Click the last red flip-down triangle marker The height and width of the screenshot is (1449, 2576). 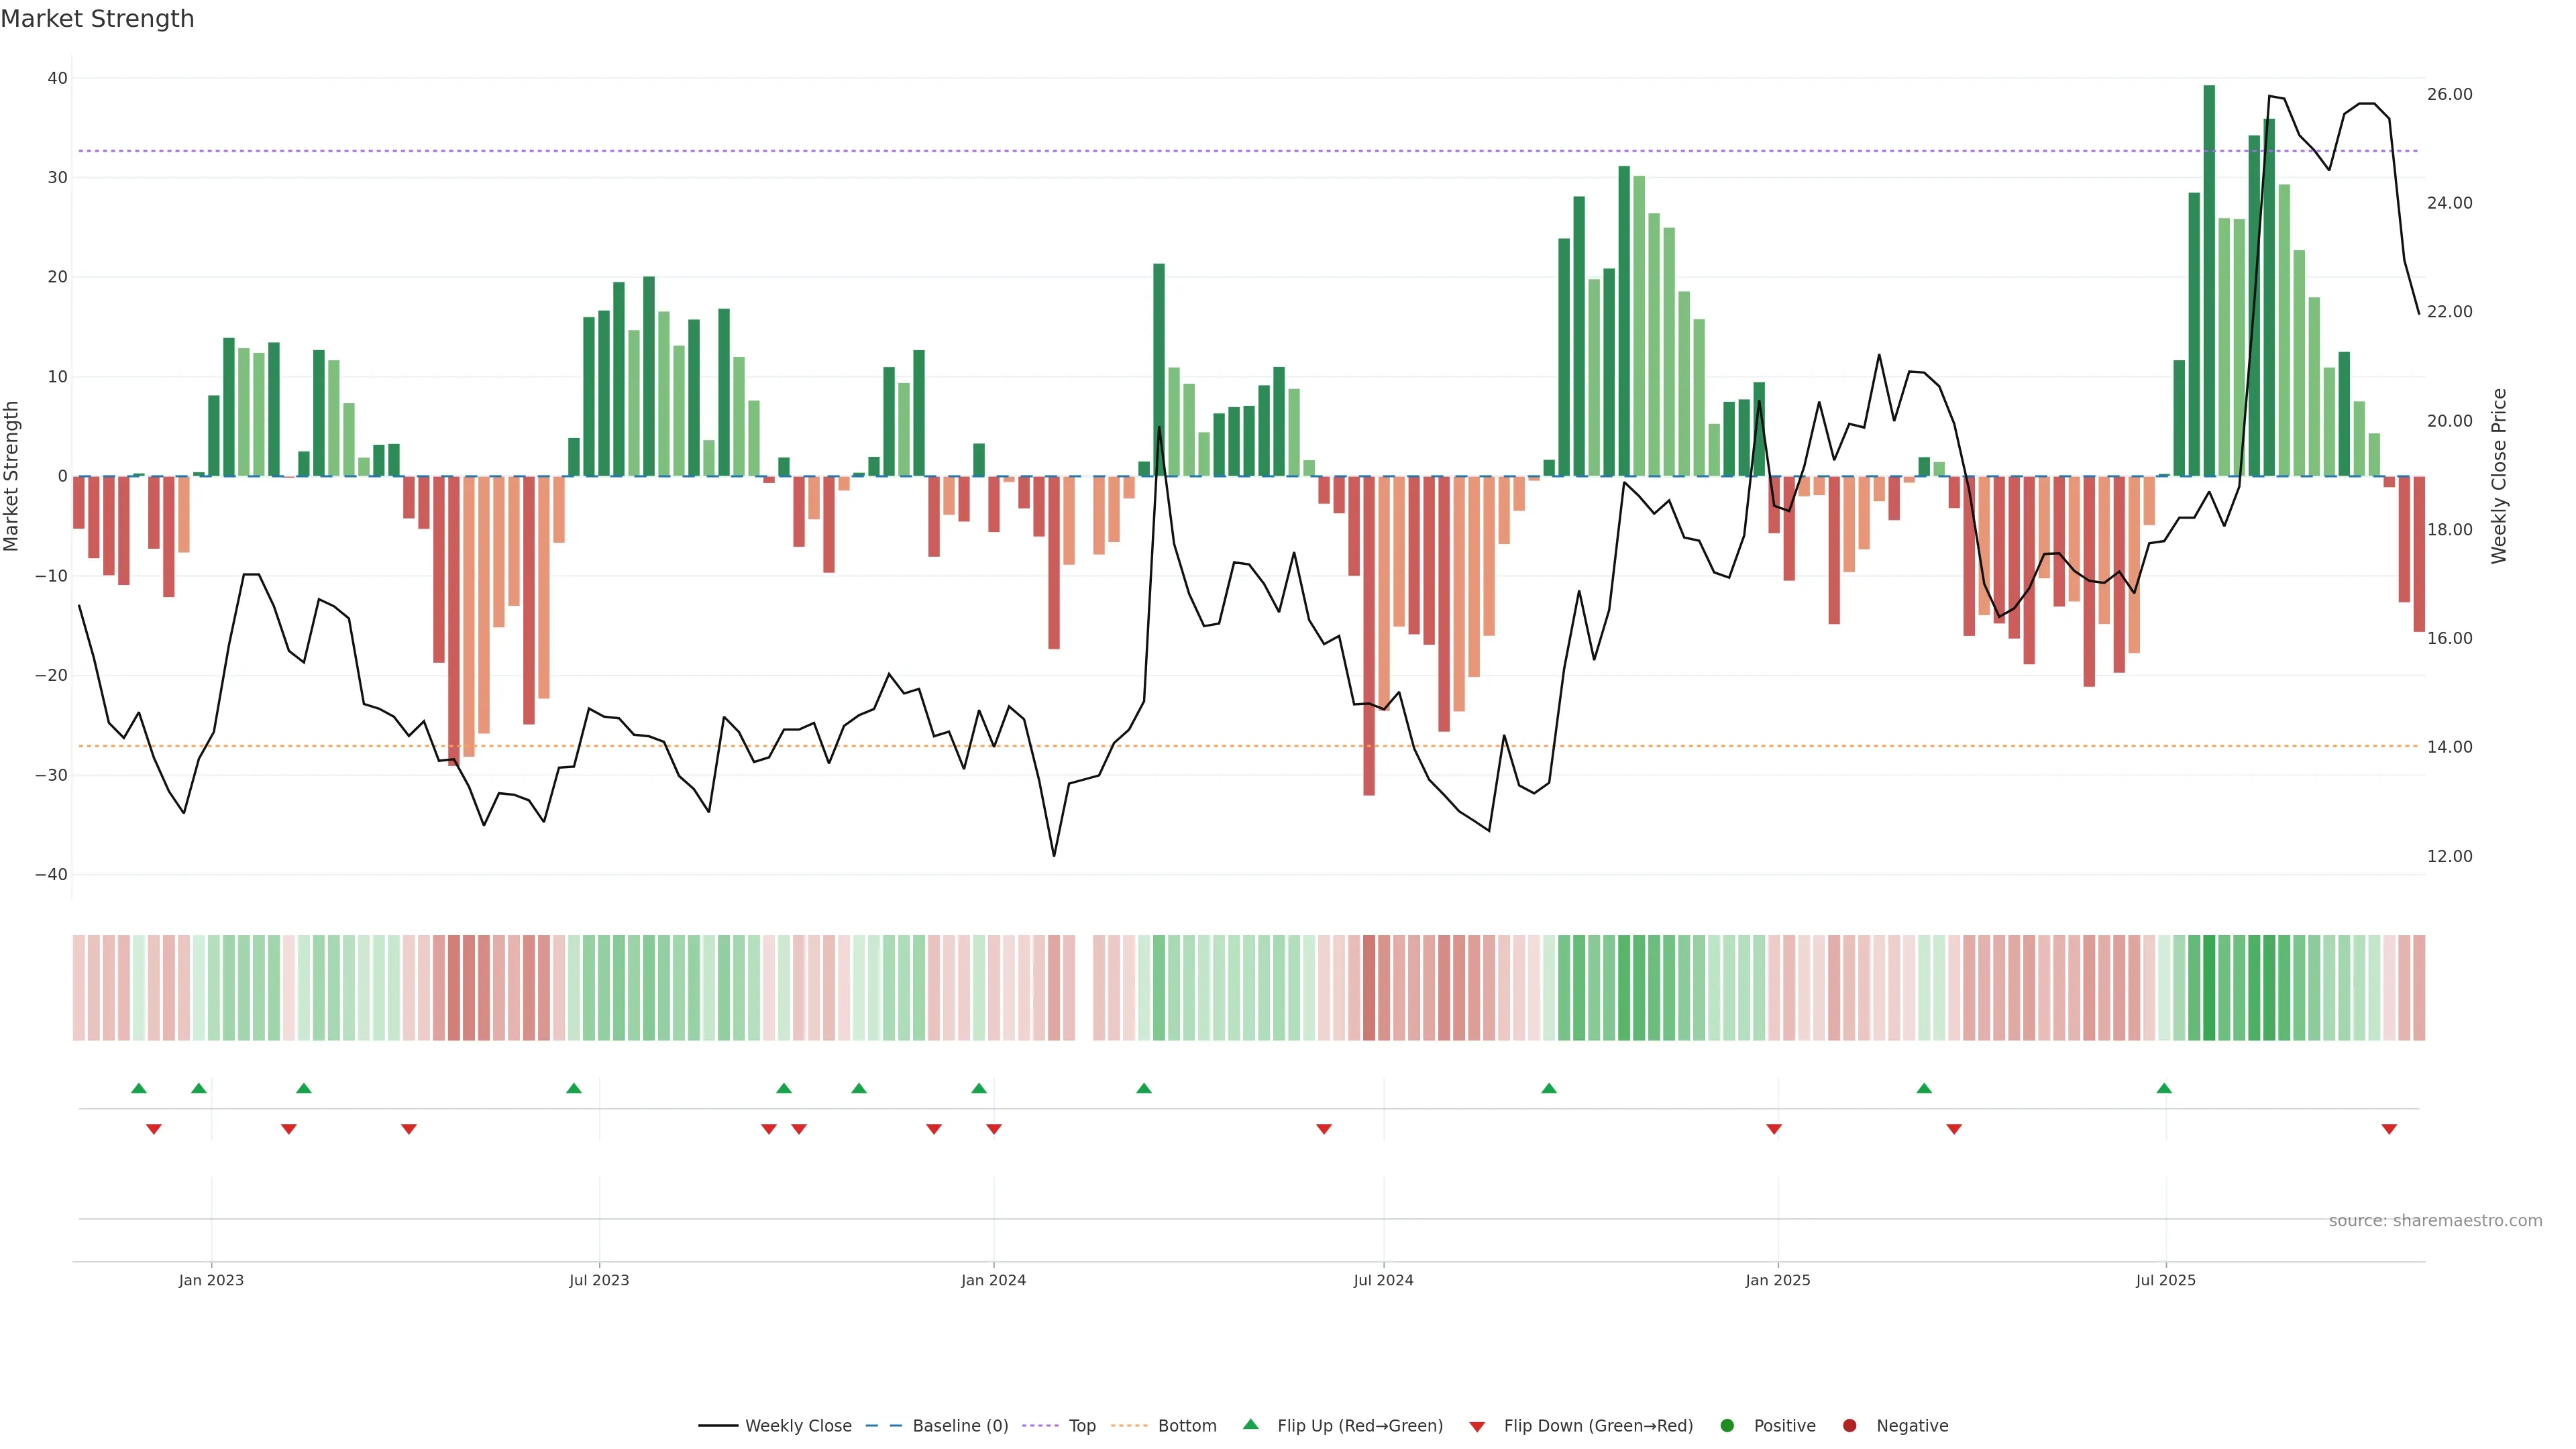coord(2389,1129)
